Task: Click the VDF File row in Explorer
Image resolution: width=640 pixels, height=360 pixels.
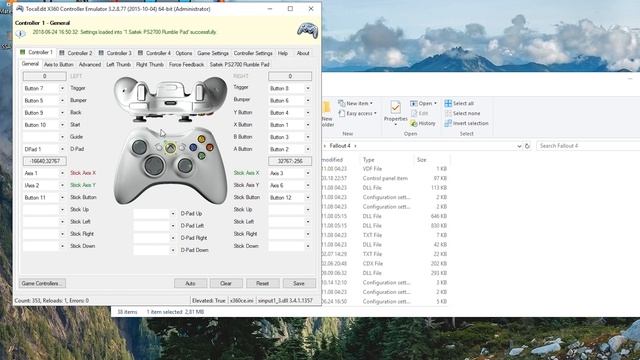Action: [x=384, y=169]
